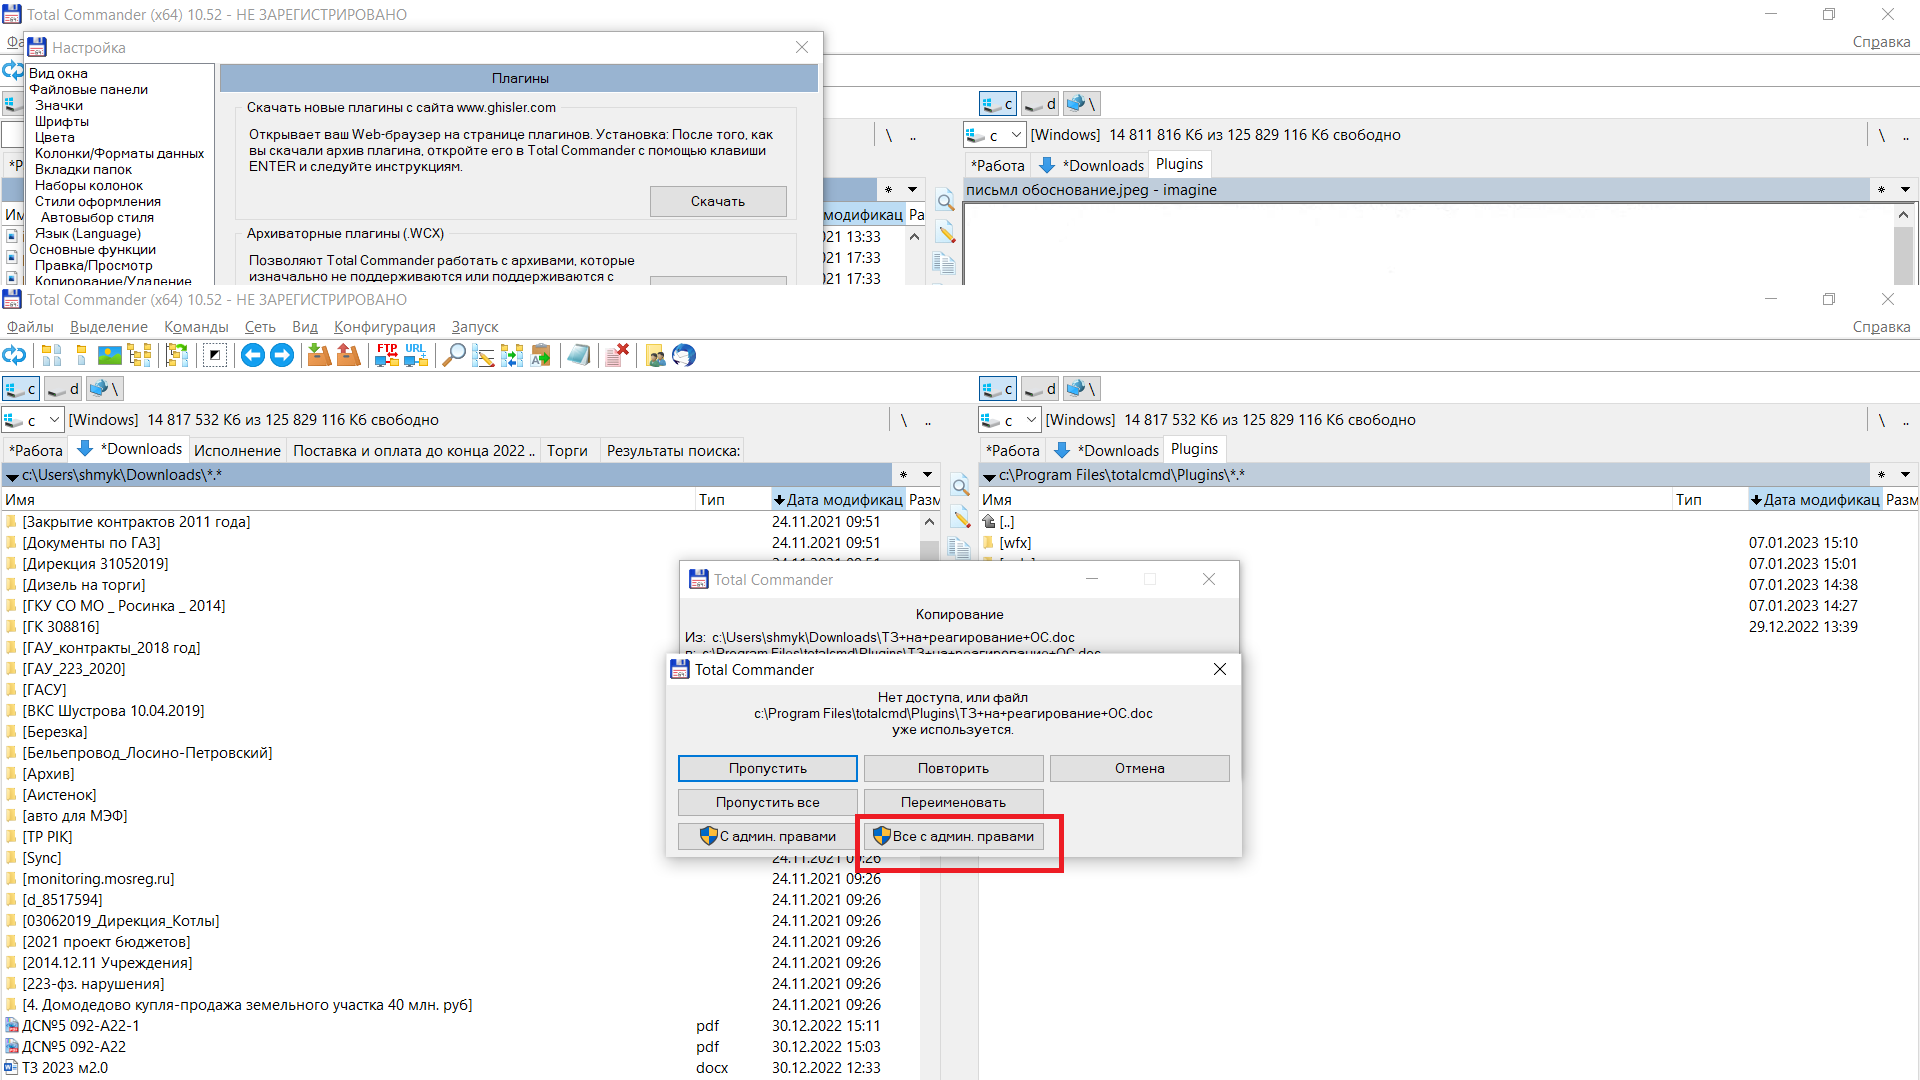Click the thumbnail view picture icon

(110, 356)
